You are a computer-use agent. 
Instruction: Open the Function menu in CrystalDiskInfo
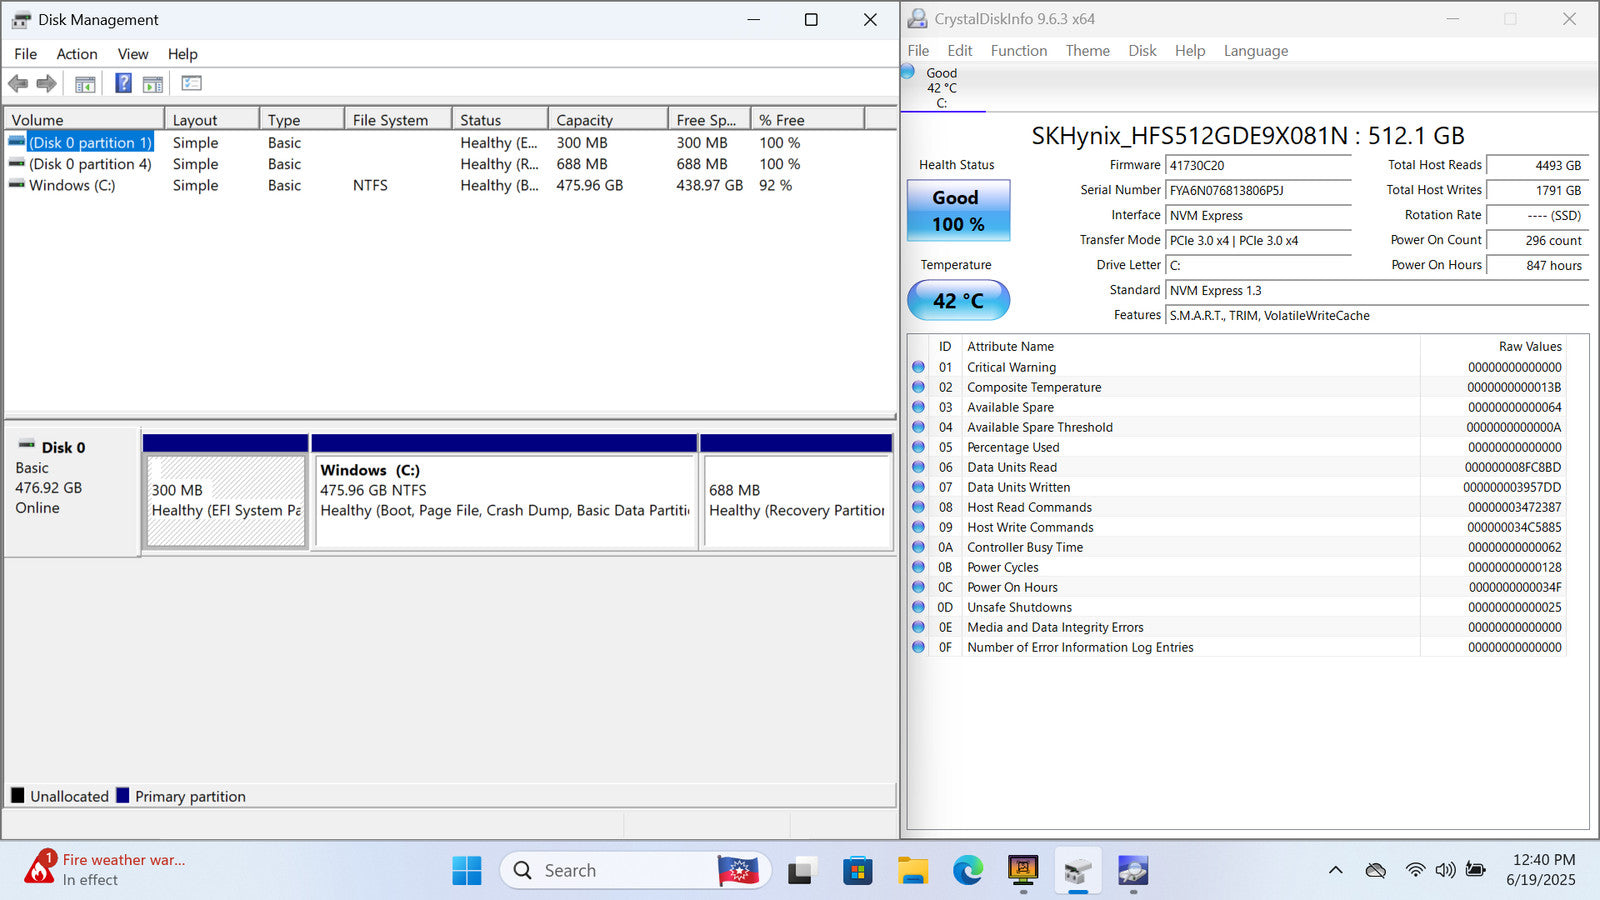point(1018,51)
